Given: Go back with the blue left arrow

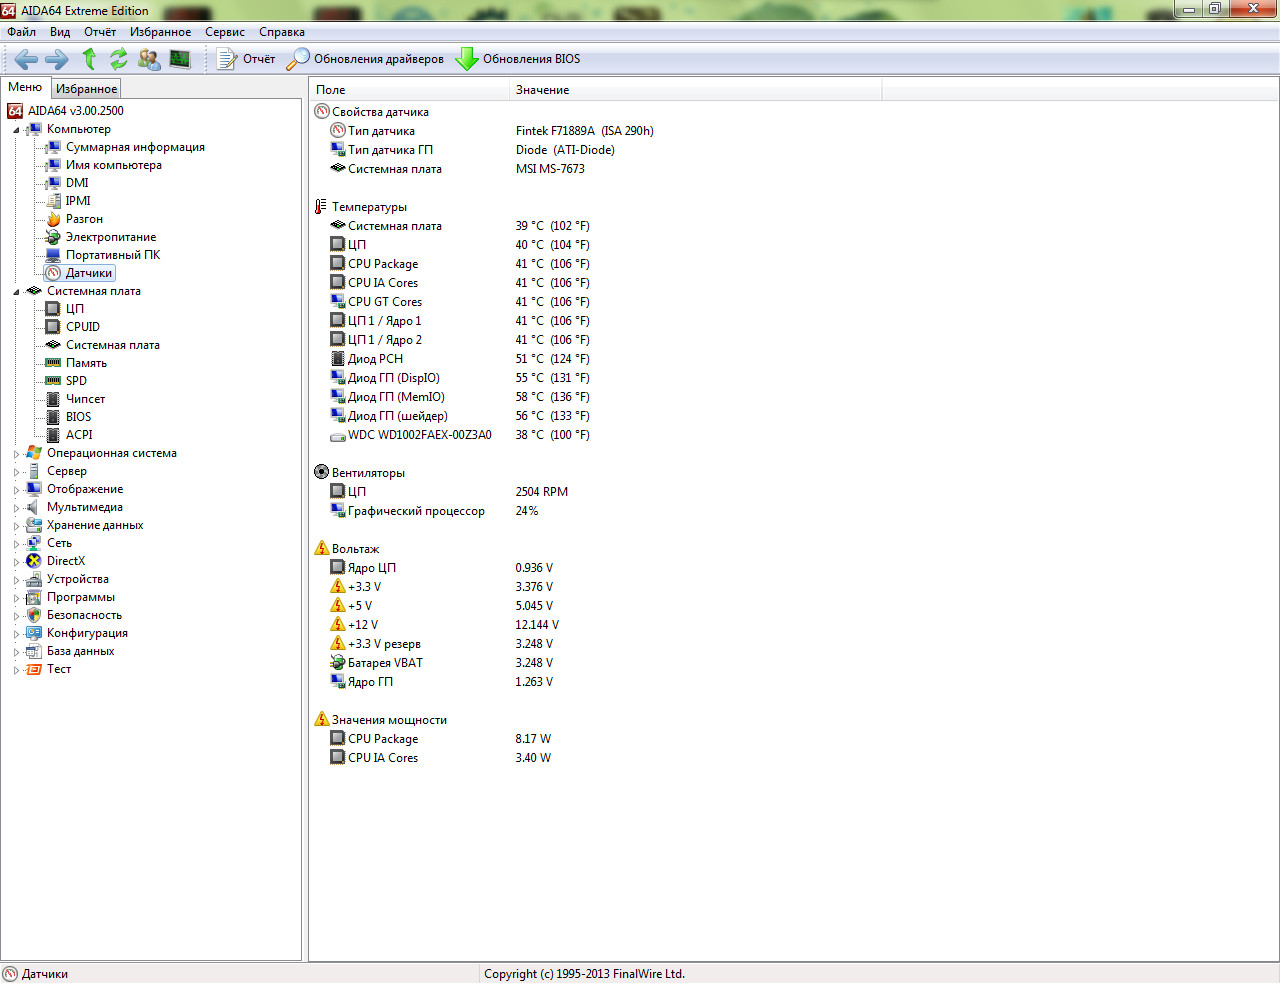Looking at the screenshot, I should 26,59.
